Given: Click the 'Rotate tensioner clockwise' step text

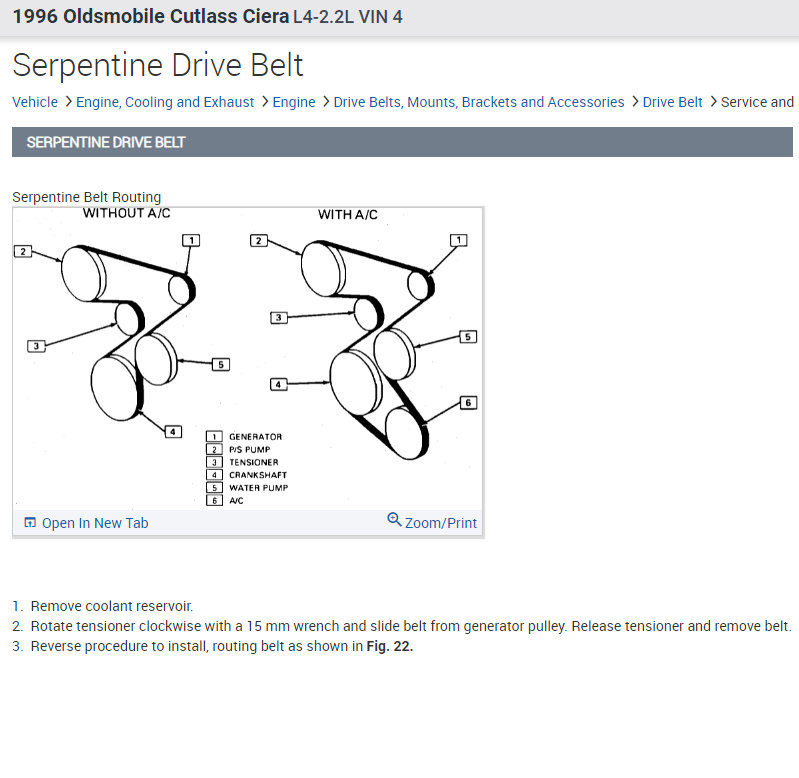Looking at the screenshot, I should click(x=411, y=626).
